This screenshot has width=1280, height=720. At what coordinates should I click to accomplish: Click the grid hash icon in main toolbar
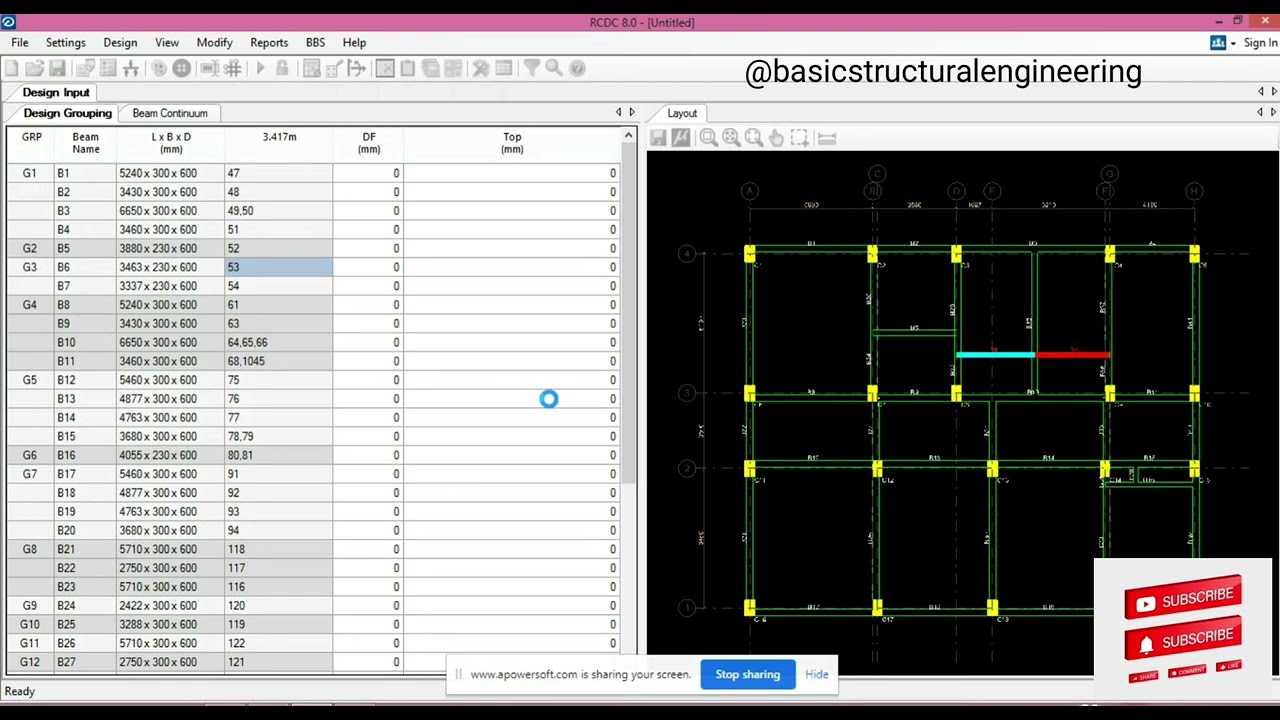(233, 68)
